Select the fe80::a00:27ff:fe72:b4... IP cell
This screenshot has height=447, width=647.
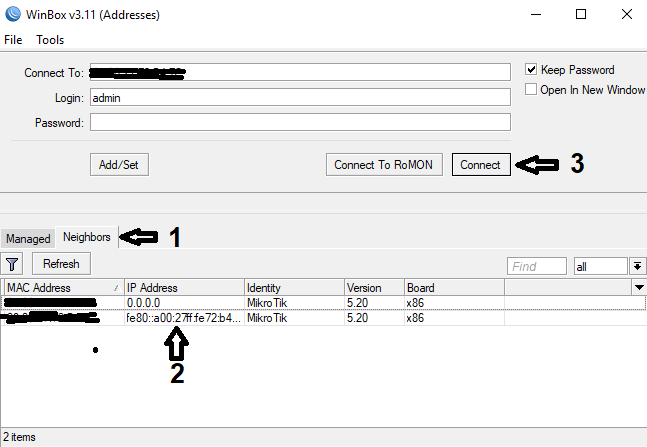click(x=184, y=318)
